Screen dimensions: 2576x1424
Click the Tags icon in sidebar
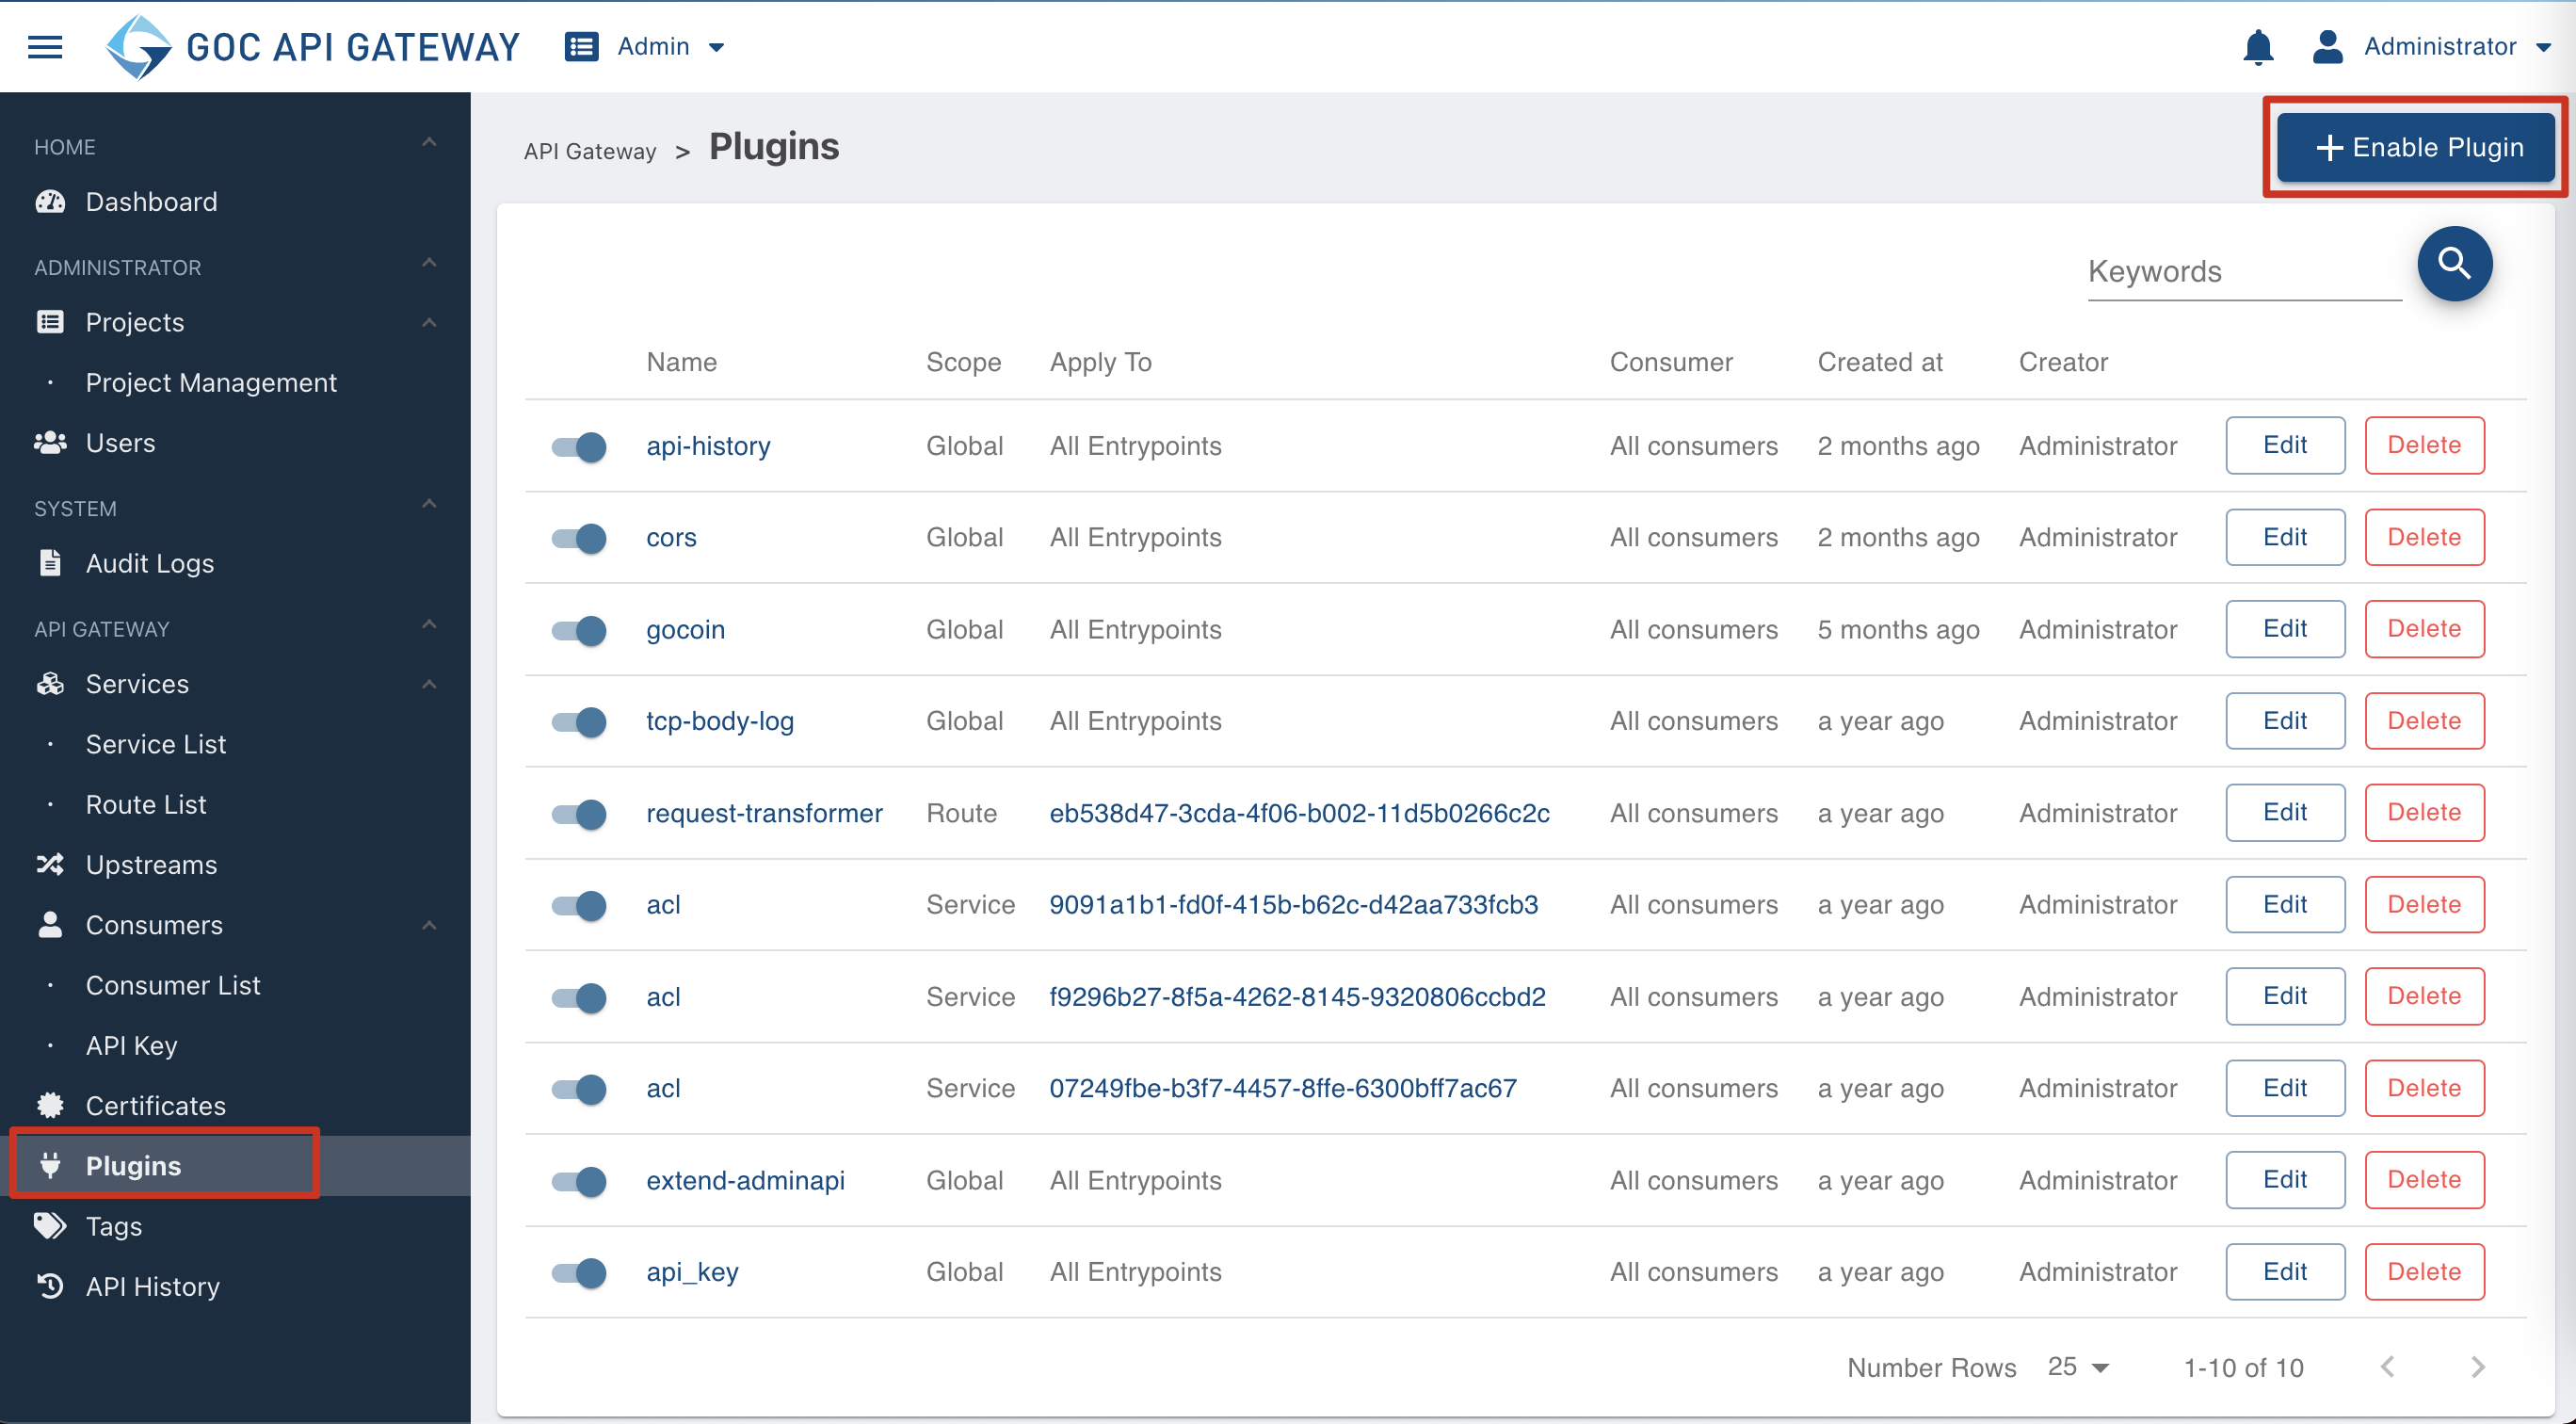tap(50, 1226)
